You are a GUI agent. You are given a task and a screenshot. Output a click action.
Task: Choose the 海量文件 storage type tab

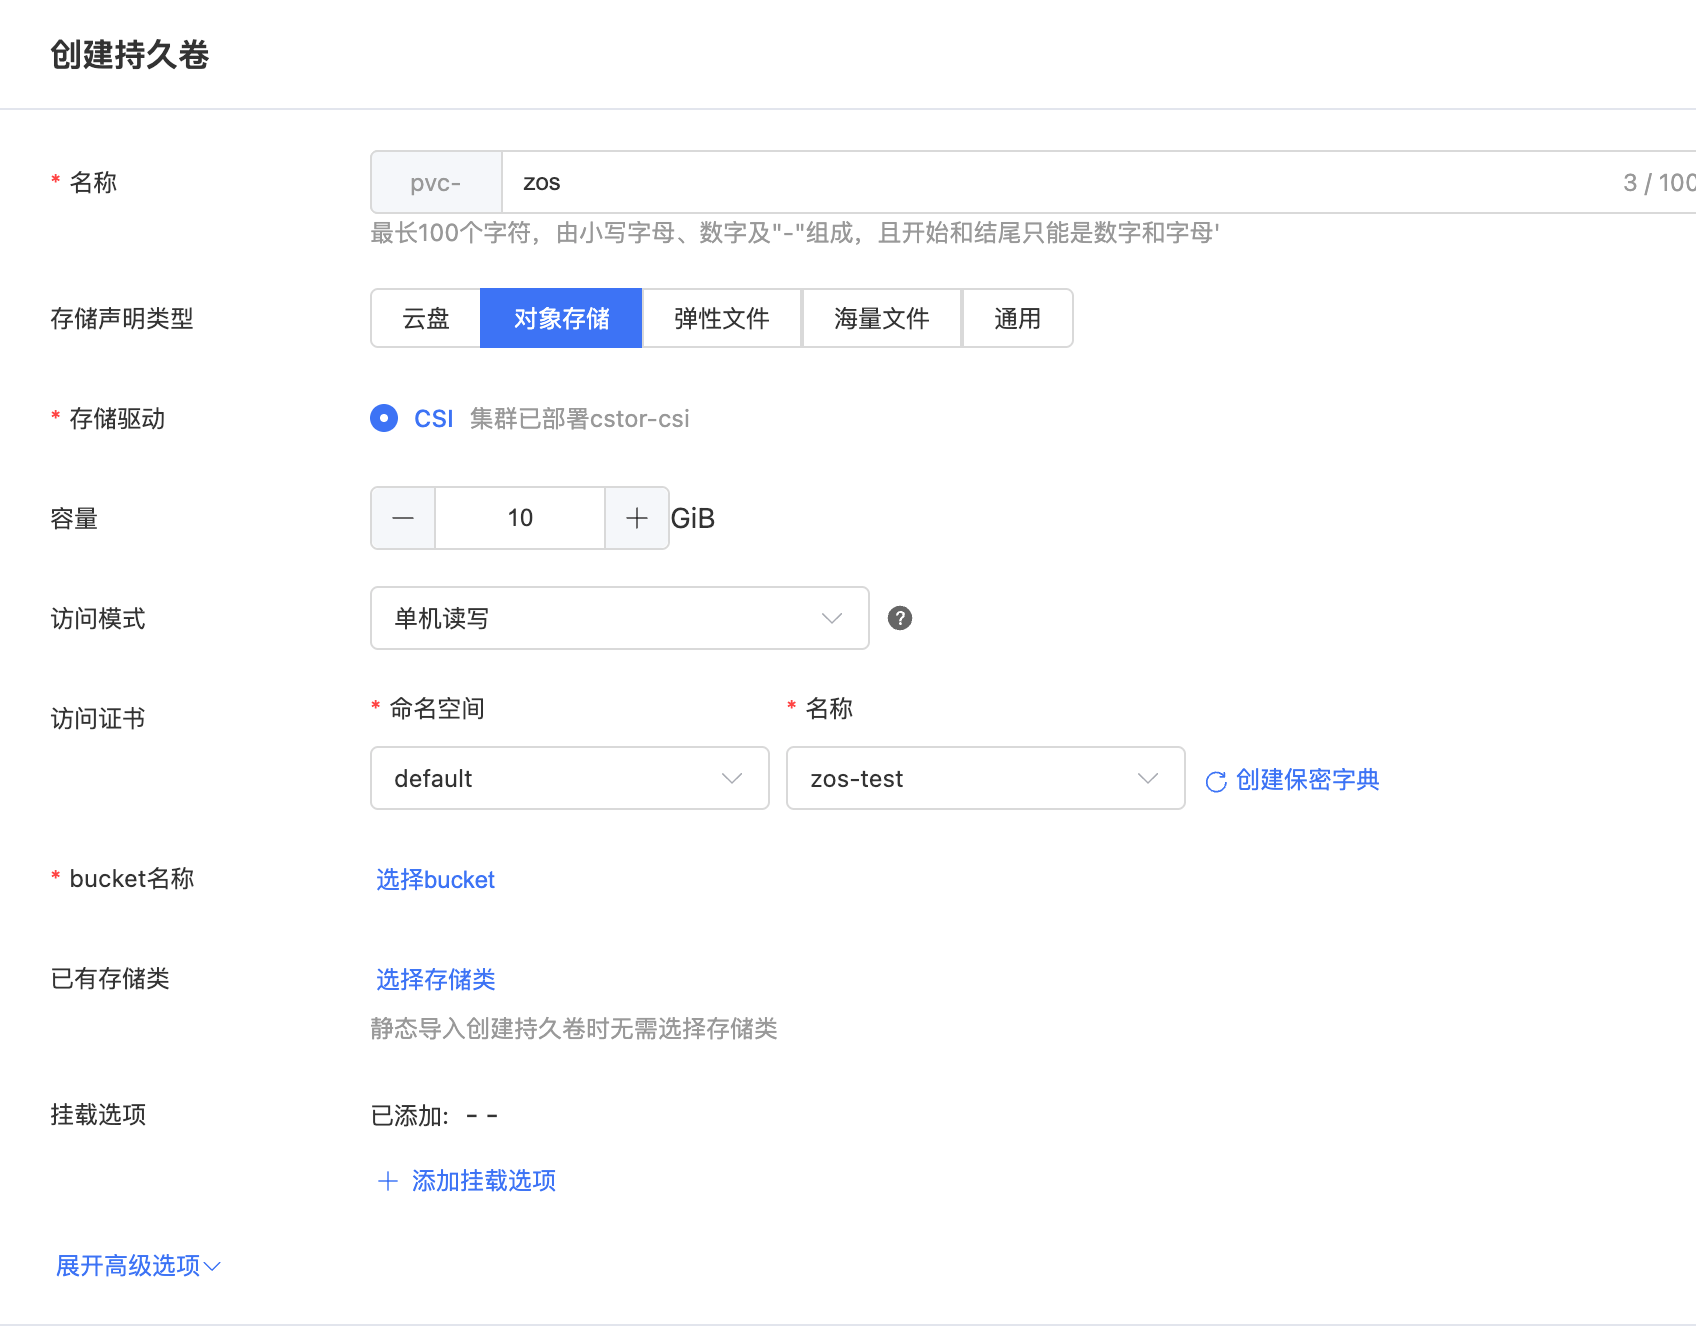881,318
